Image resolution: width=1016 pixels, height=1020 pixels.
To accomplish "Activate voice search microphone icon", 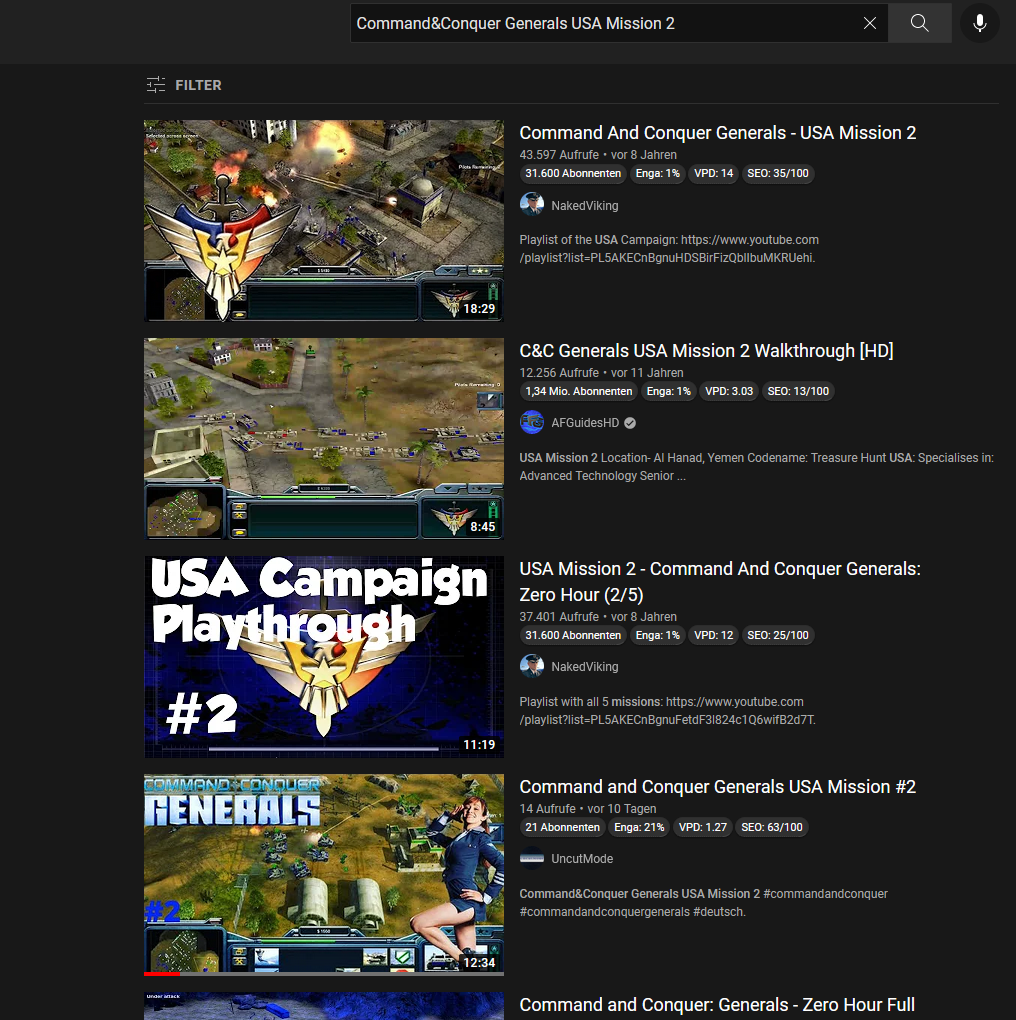I will tap(979, 23).
